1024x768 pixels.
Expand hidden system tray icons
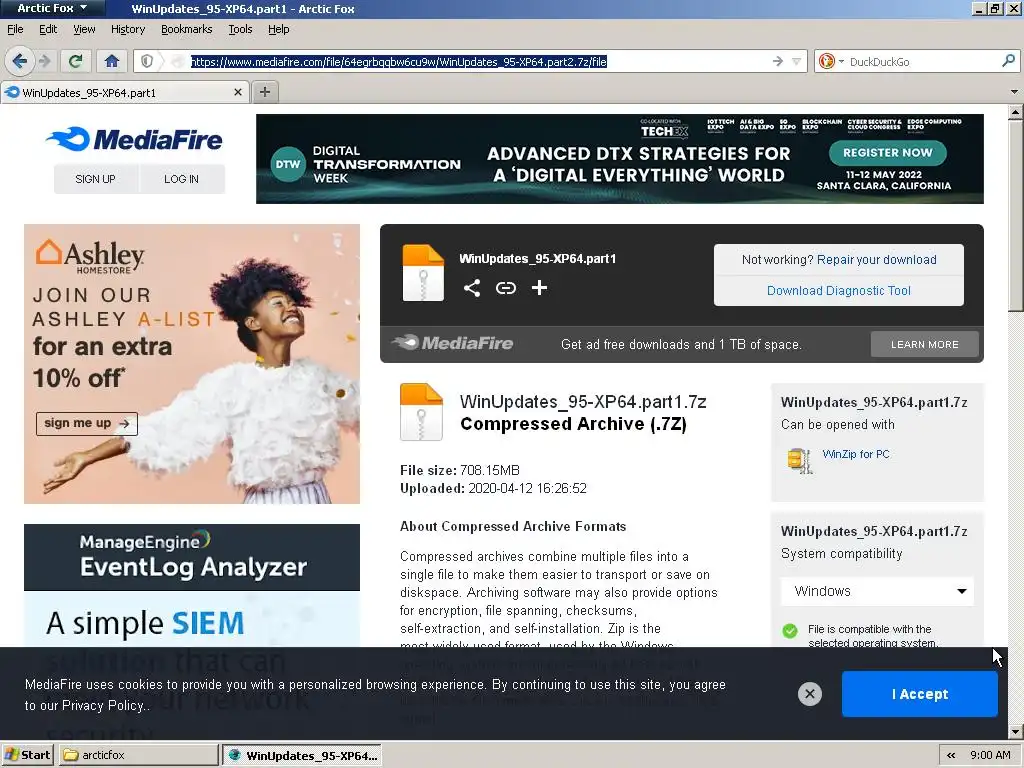coord(951,755)
